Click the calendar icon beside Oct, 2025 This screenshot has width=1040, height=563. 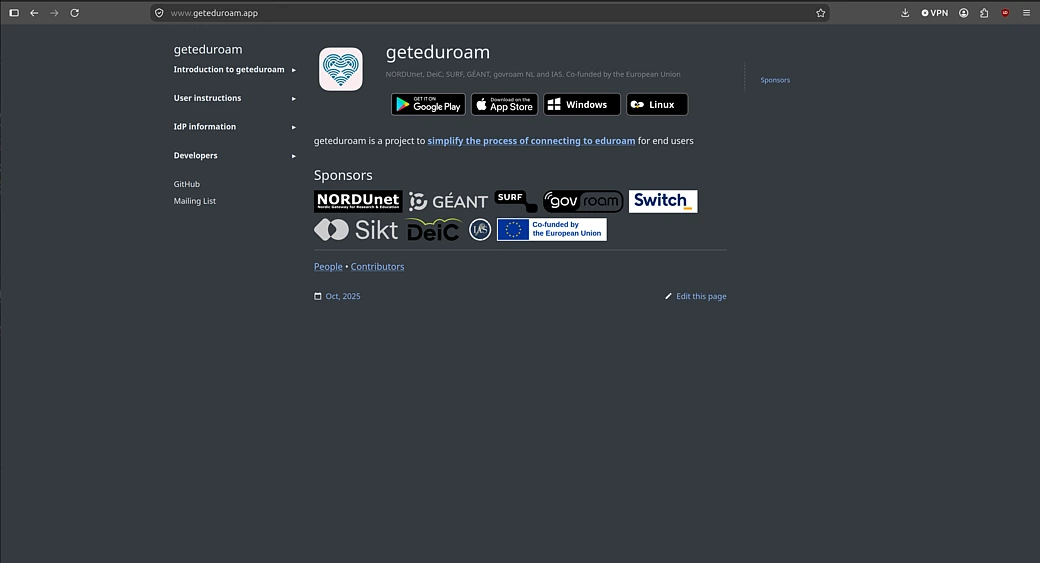pyautogui.click(x=318, y=296)
